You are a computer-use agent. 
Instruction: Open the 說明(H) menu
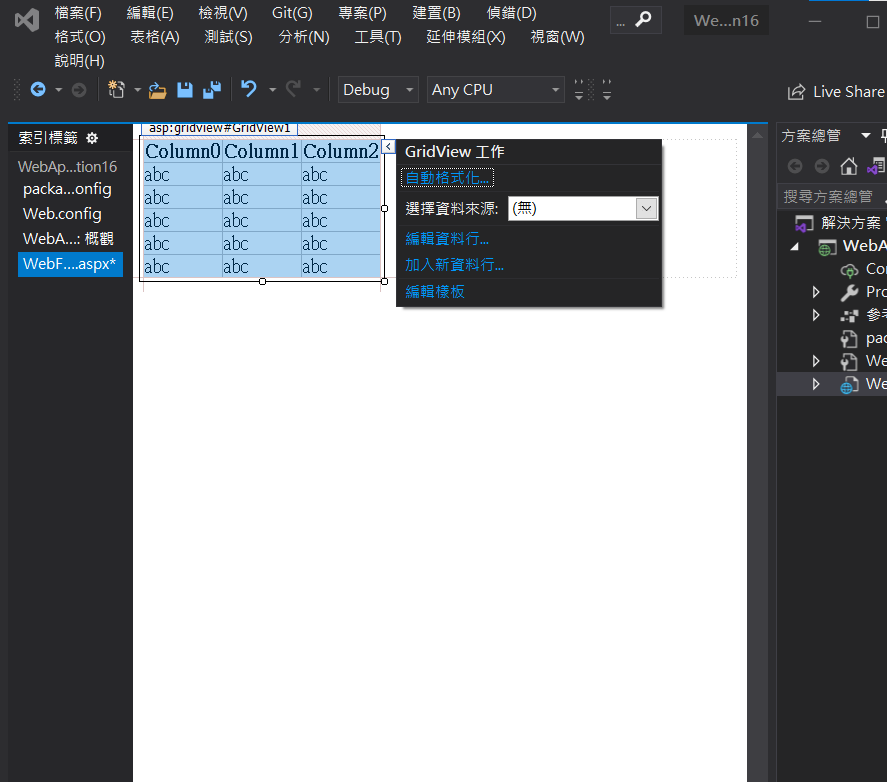(79, 61)
